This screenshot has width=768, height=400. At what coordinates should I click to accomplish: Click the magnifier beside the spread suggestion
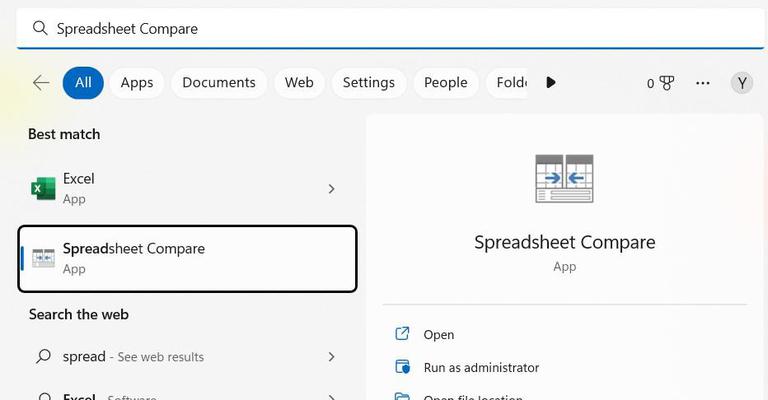tap(44, 356)
